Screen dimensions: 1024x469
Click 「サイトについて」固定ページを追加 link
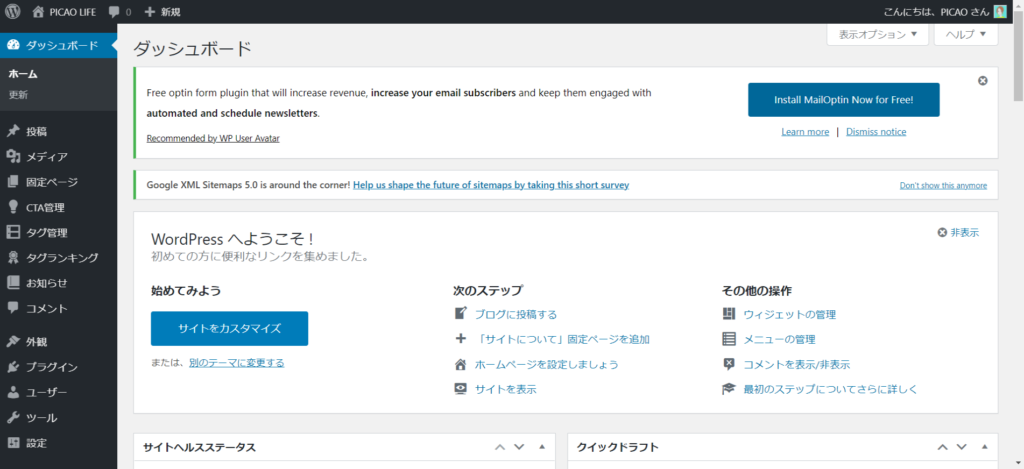562,340
